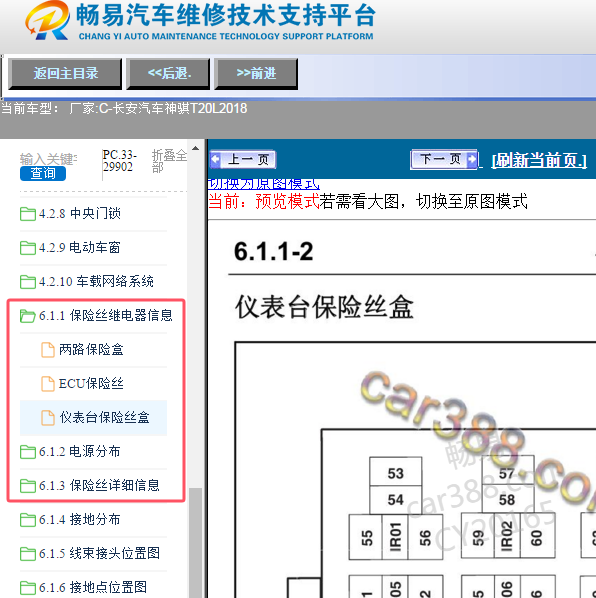Screen dimensions: 596x598
Task: Click fuse 58 in the diagram
Action: [508, 499]
